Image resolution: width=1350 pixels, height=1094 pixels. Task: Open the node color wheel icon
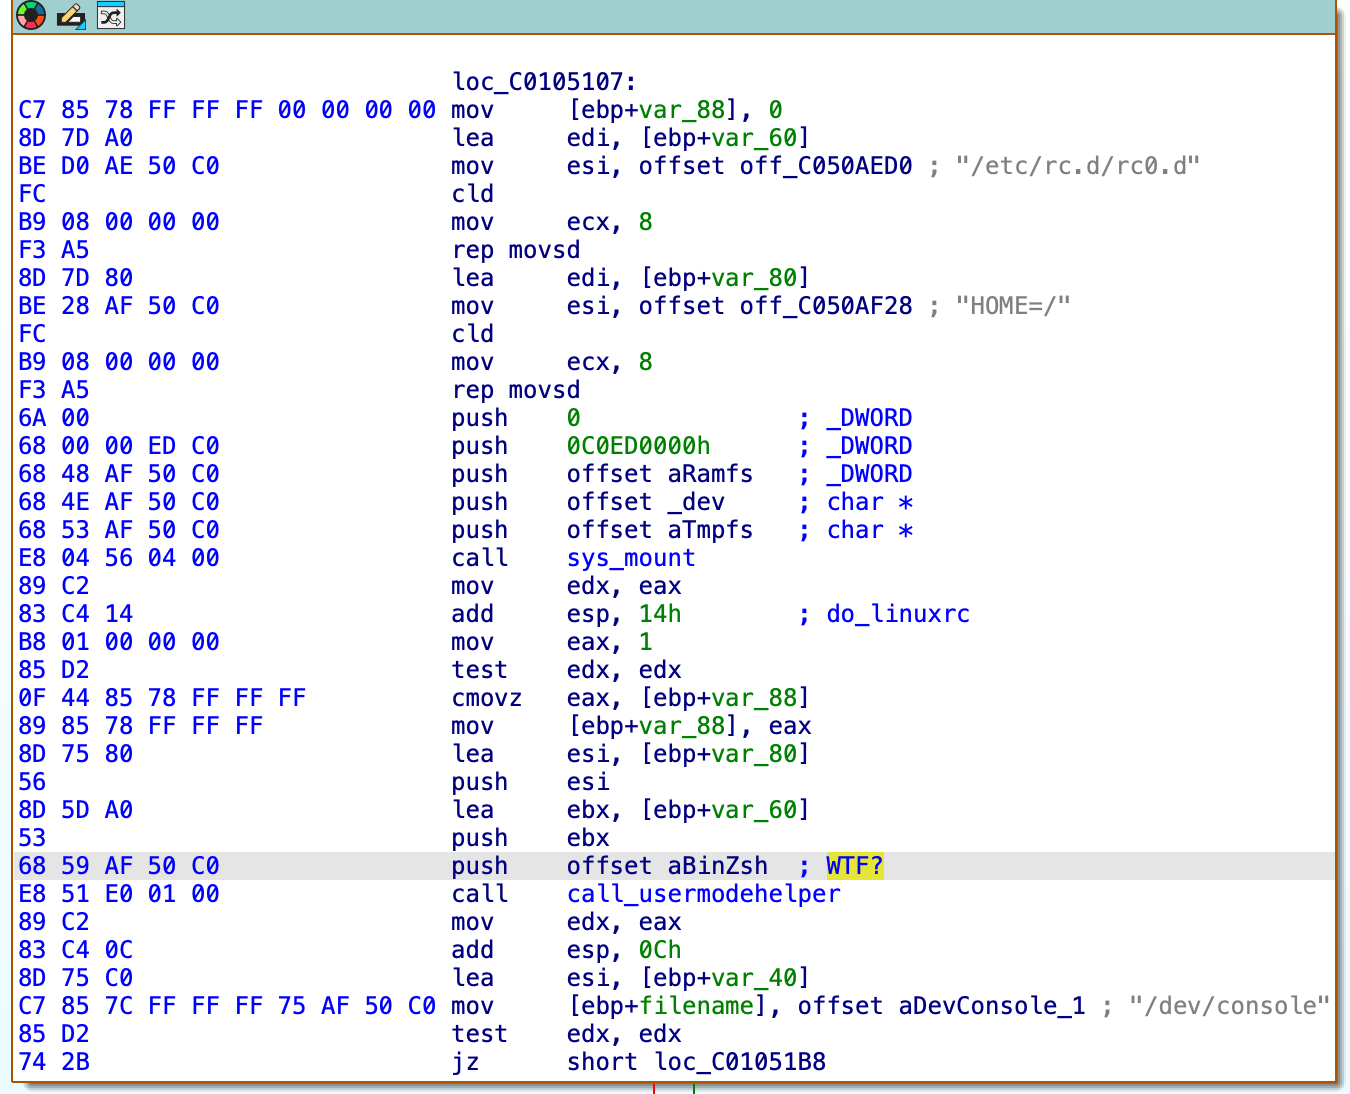[31, 16]
